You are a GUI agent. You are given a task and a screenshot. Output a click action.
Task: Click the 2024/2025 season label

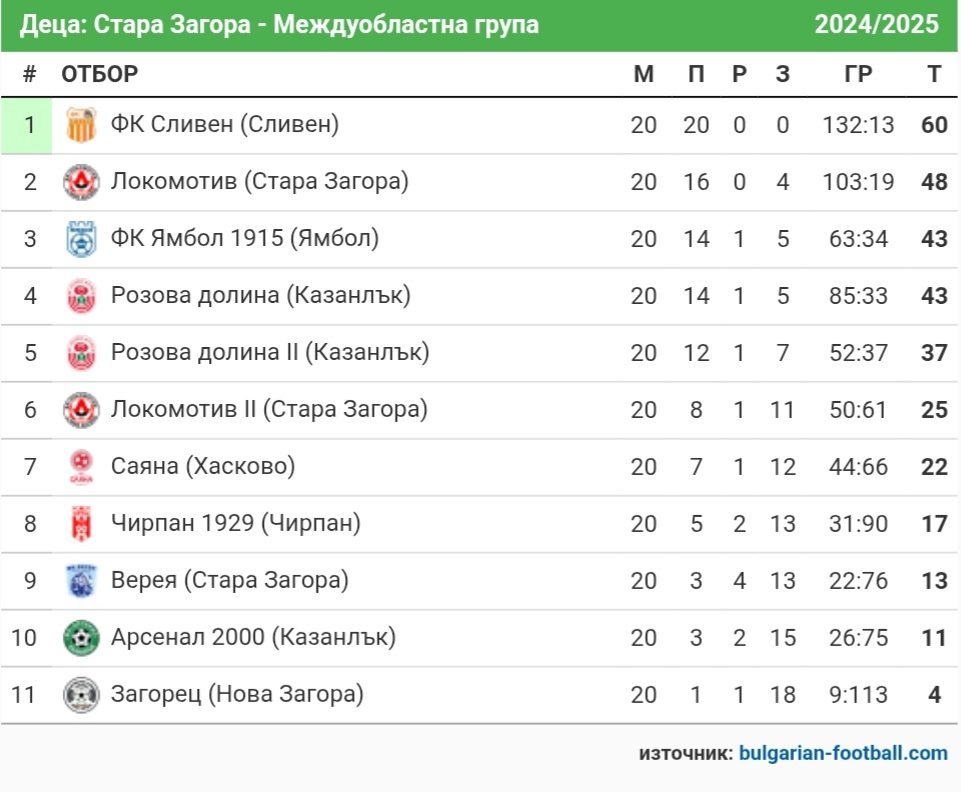(x=876, y=25)
